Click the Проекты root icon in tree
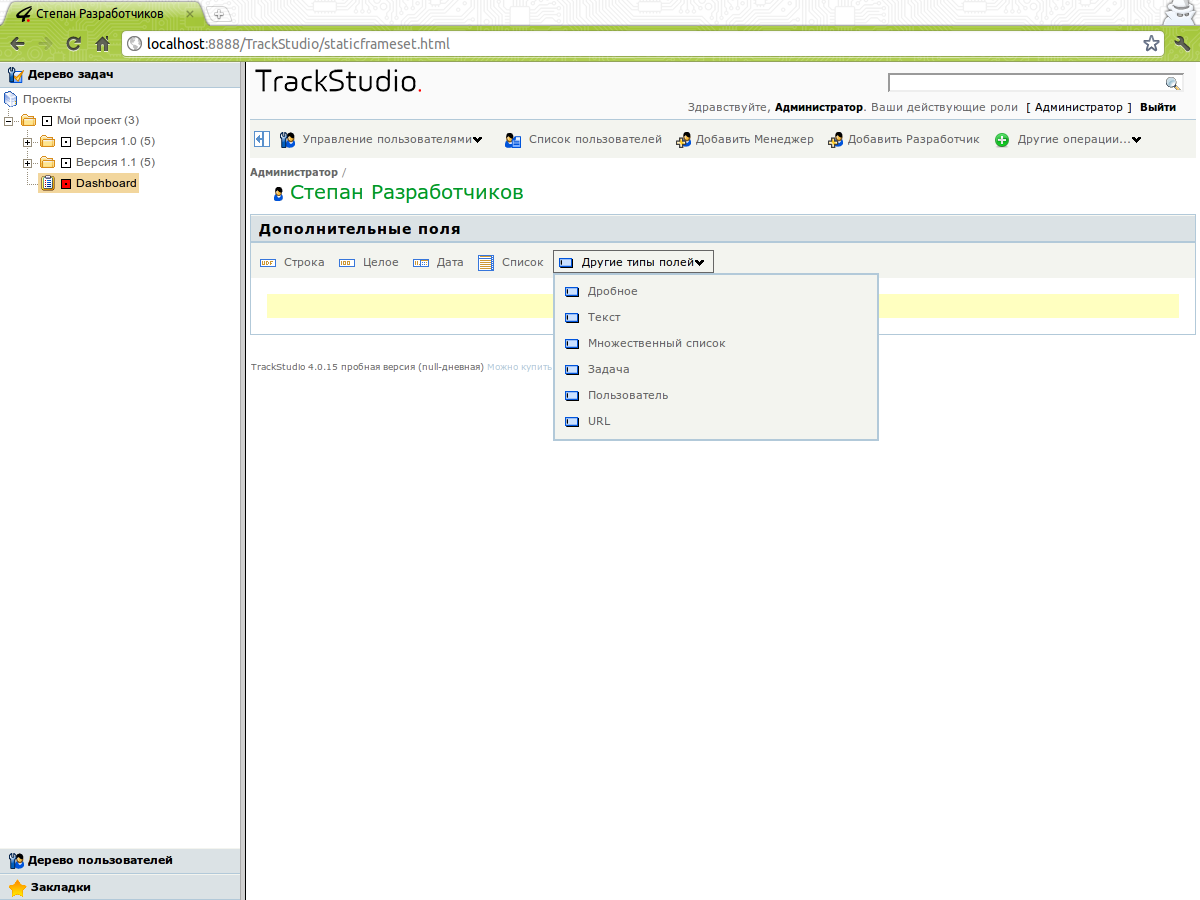Viewport: 1200px width, 900px height. 11,99
